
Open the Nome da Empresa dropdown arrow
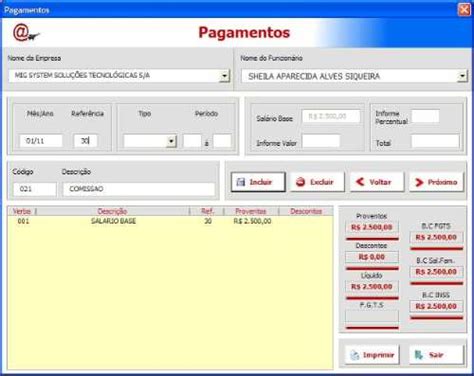click(225, 76)
